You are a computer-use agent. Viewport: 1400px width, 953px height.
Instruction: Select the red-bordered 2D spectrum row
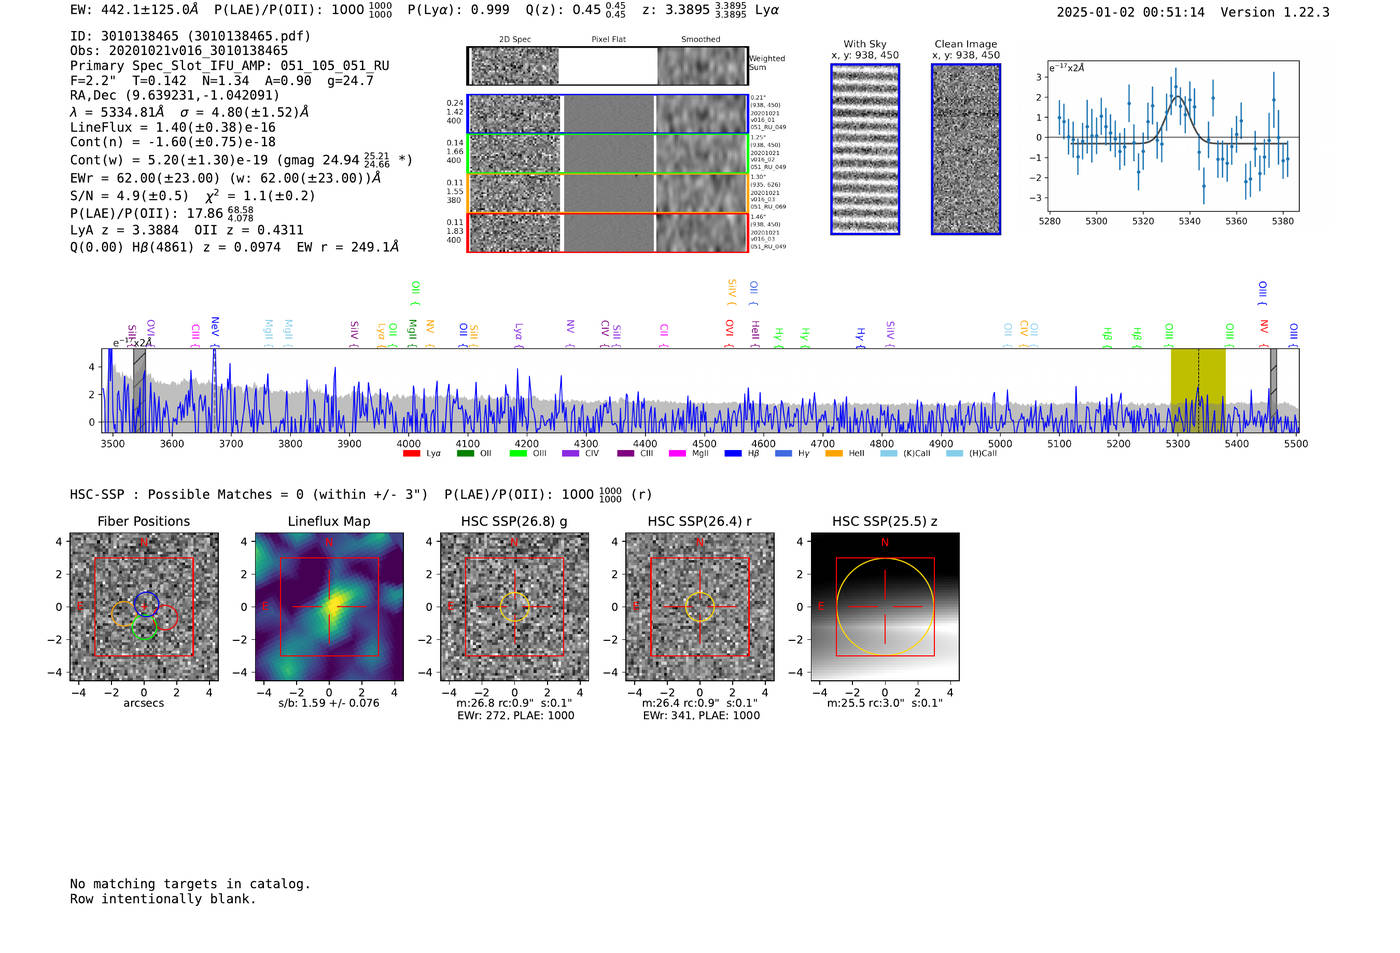(x=608, y=232)
